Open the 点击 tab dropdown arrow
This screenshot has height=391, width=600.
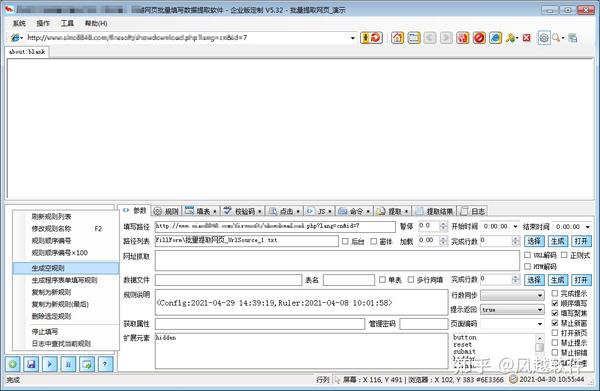tap(298, 211)
